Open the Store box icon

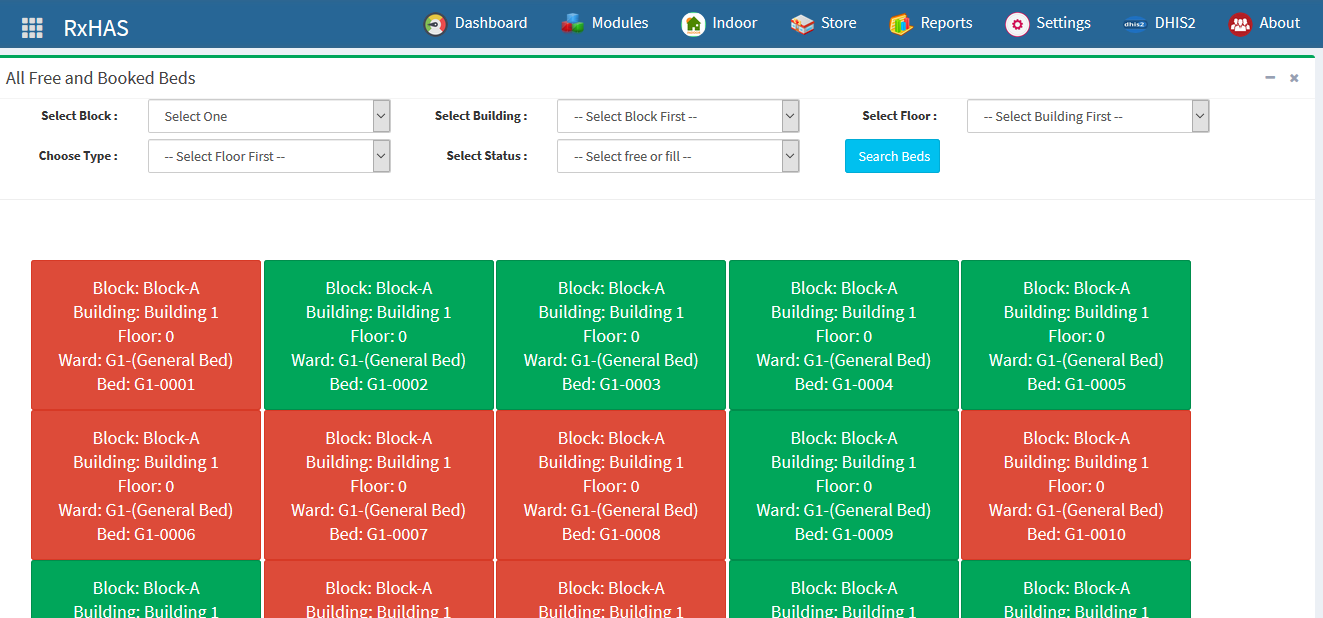(802, 24)
